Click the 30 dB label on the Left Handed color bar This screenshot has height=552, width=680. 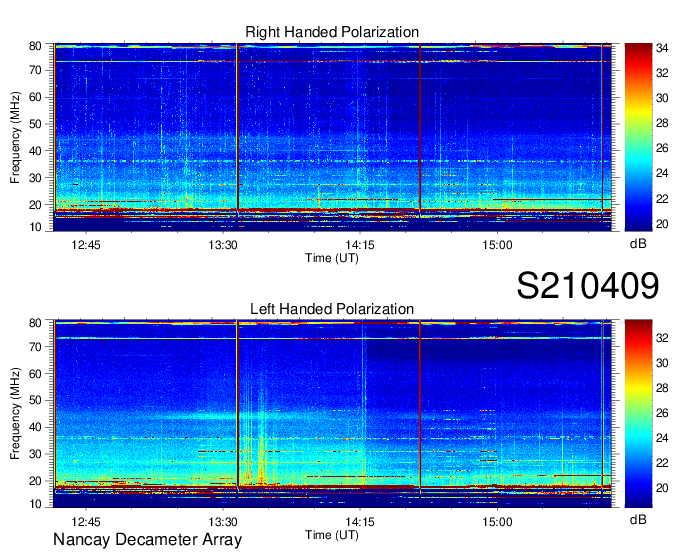point(662,363)
